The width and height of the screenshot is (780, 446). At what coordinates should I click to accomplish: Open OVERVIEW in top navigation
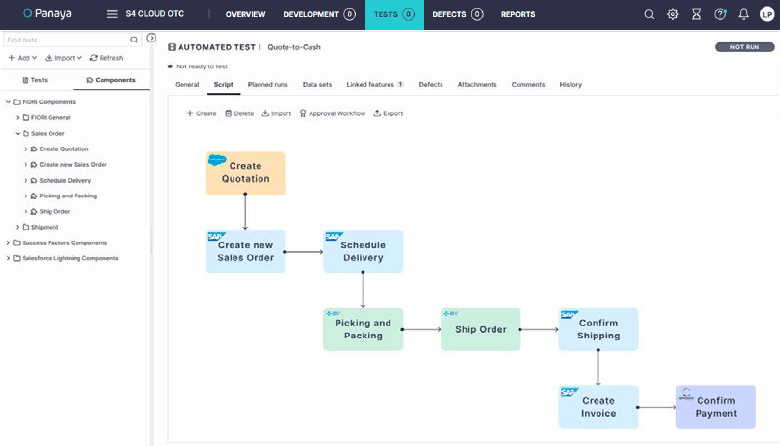coord(245,14)
